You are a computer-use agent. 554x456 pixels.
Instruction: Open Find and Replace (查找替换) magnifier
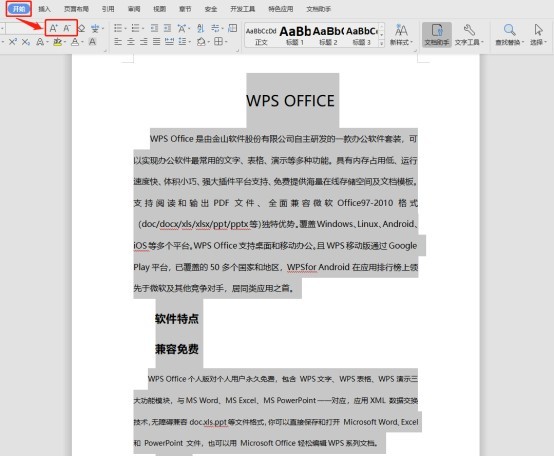point(509,35)
